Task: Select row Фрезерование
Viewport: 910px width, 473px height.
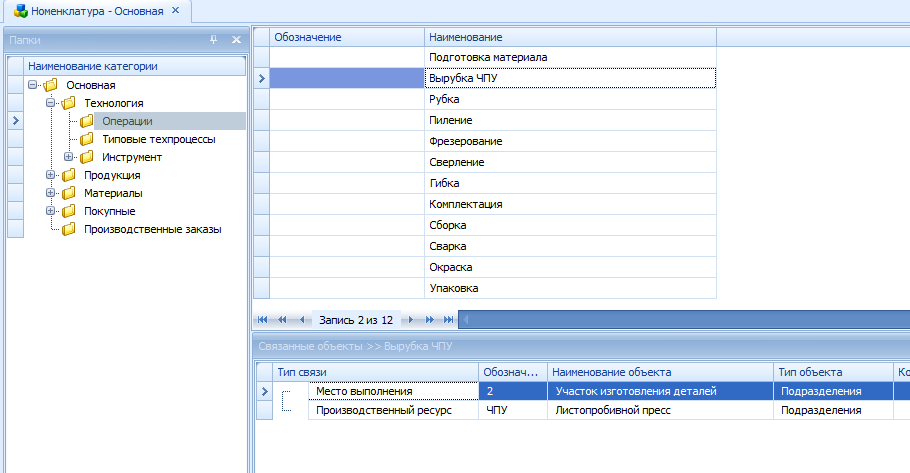Action: [x=493, y=141]
